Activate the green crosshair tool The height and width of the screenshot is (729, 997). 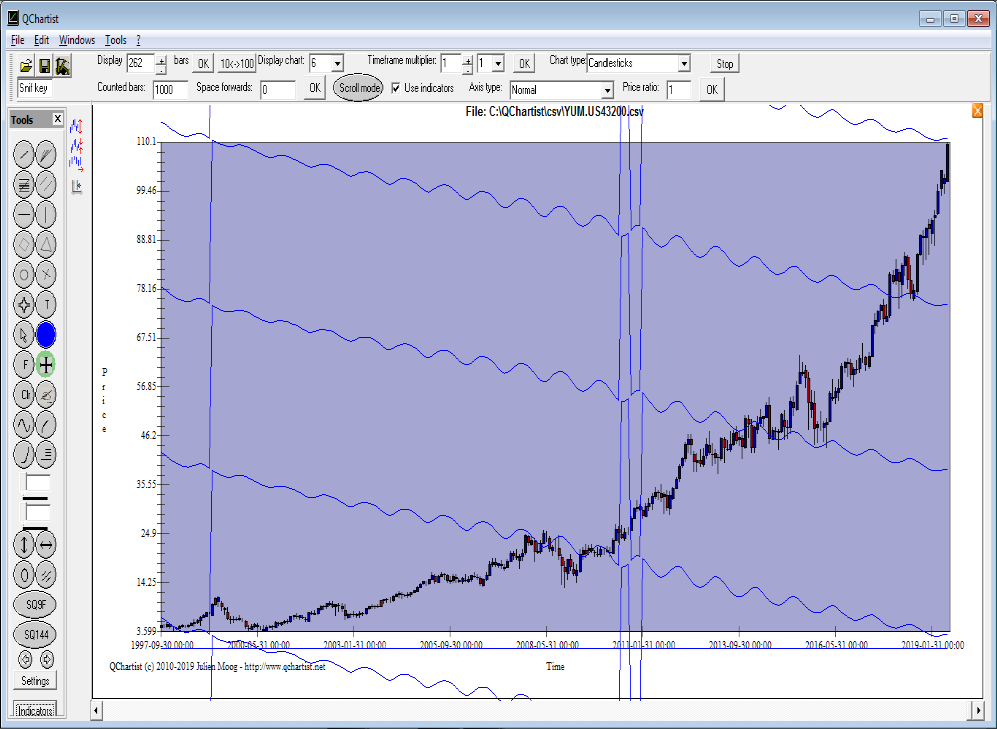(47, 364)
